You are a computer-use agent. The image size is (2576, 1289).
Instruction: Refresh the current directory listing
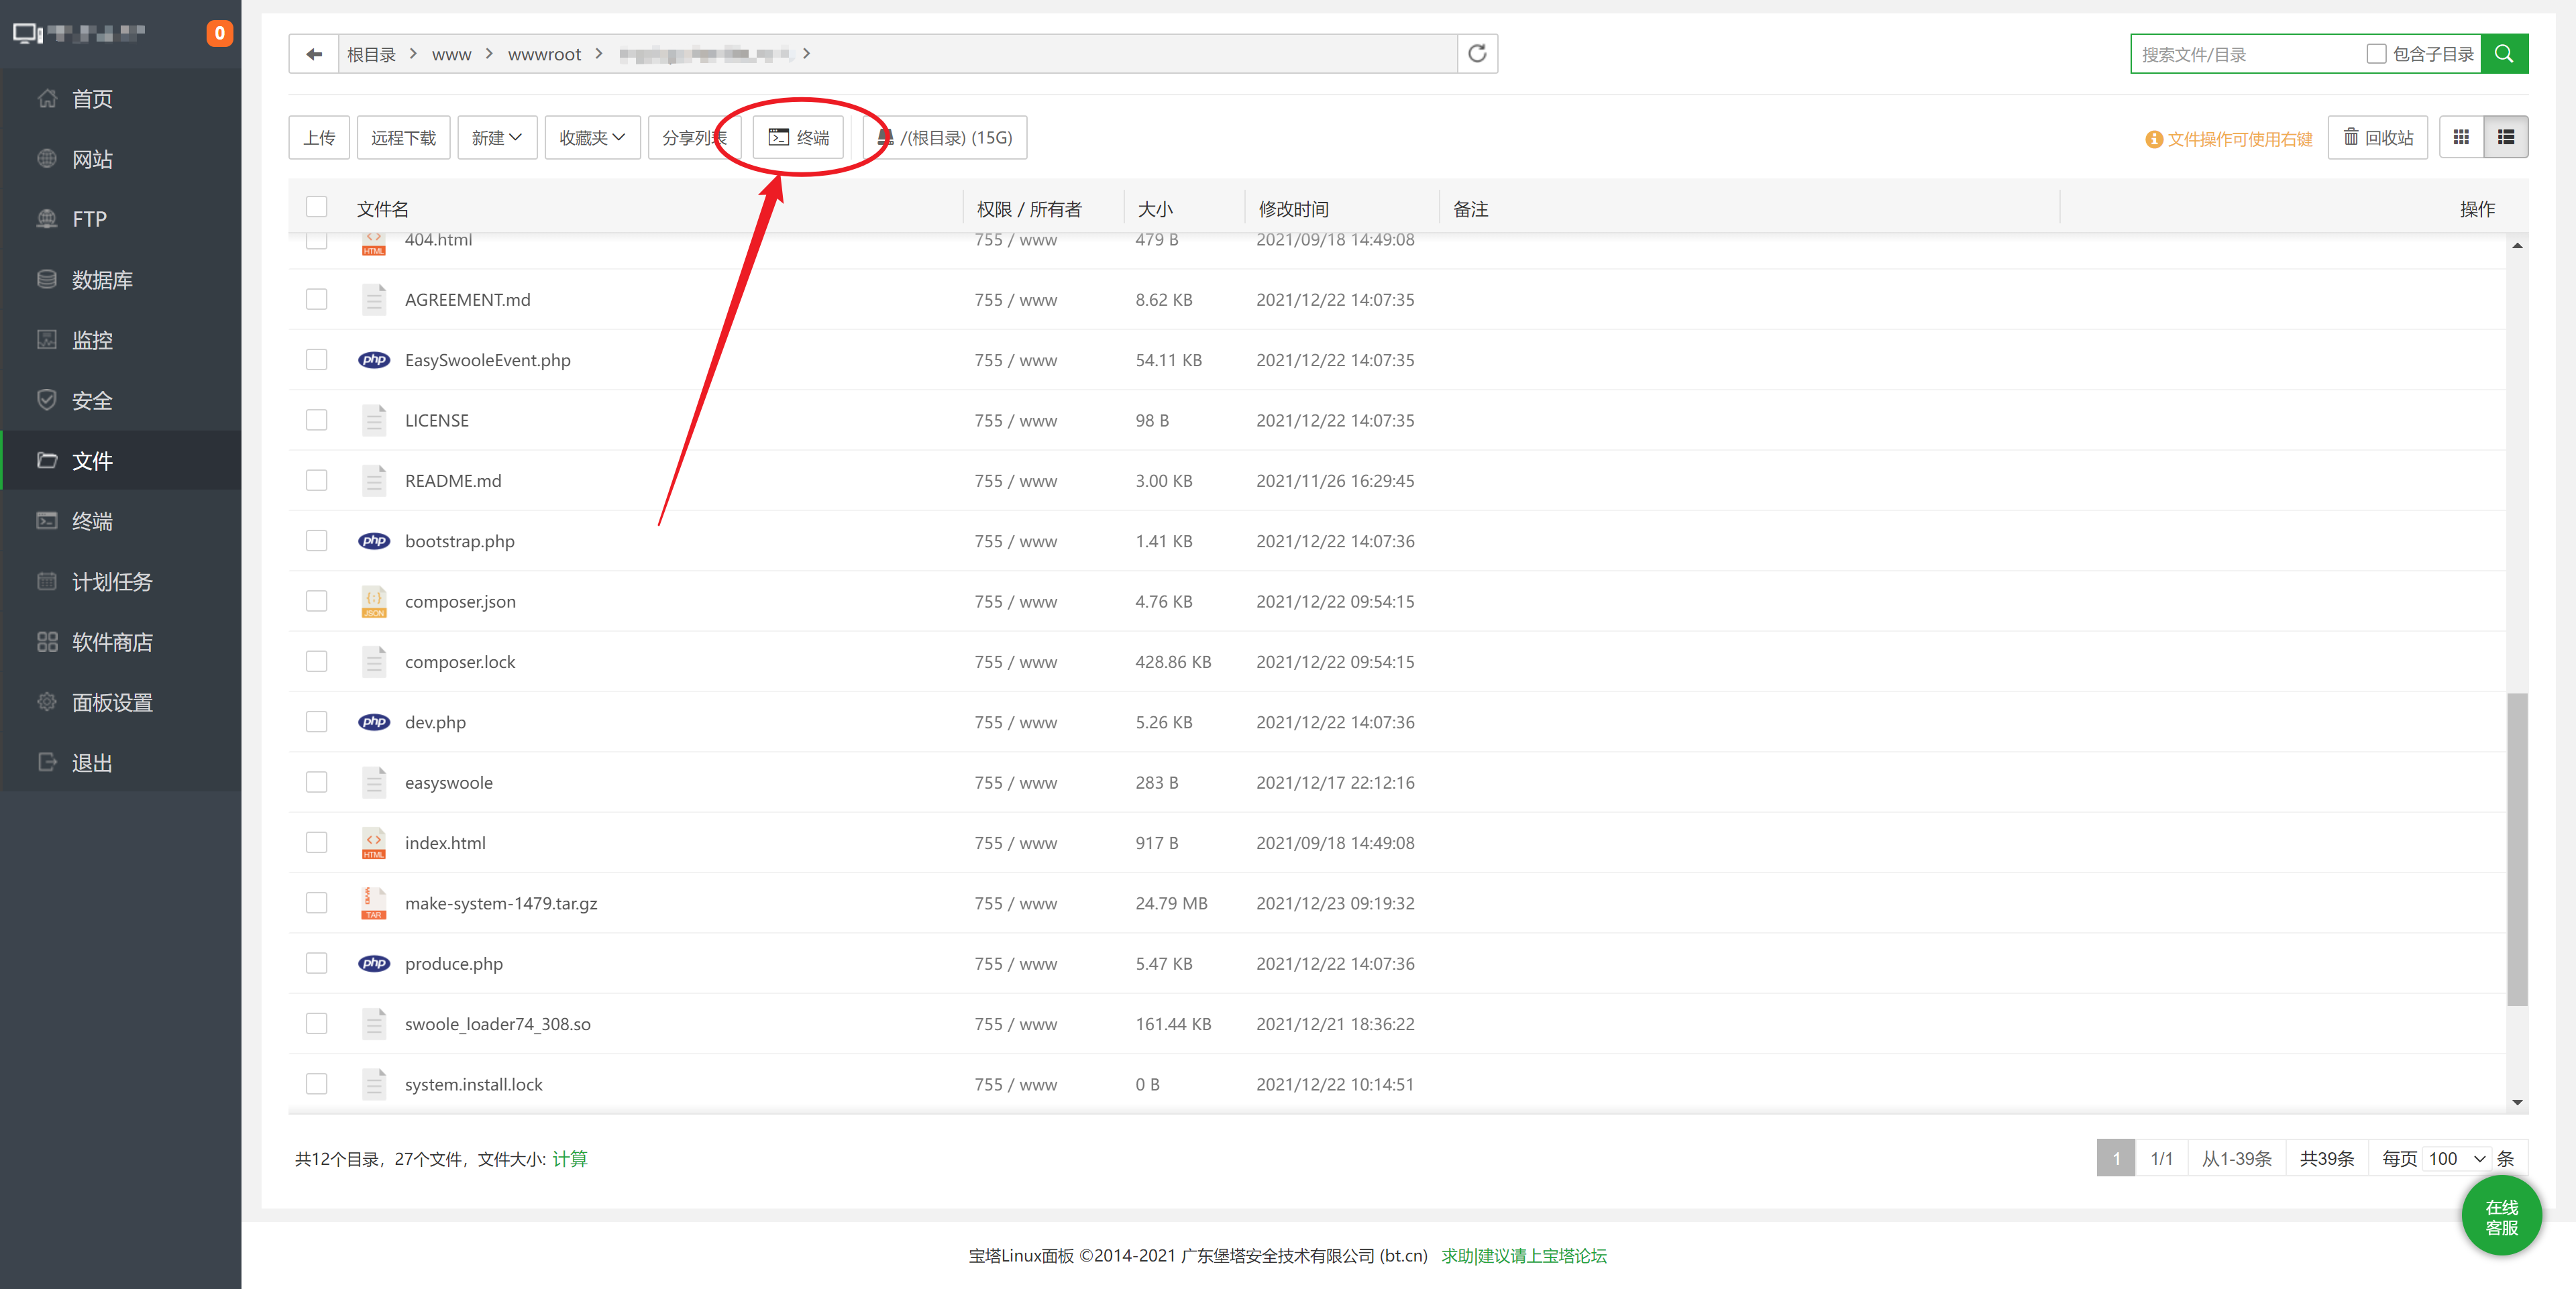pos(1477,54)
